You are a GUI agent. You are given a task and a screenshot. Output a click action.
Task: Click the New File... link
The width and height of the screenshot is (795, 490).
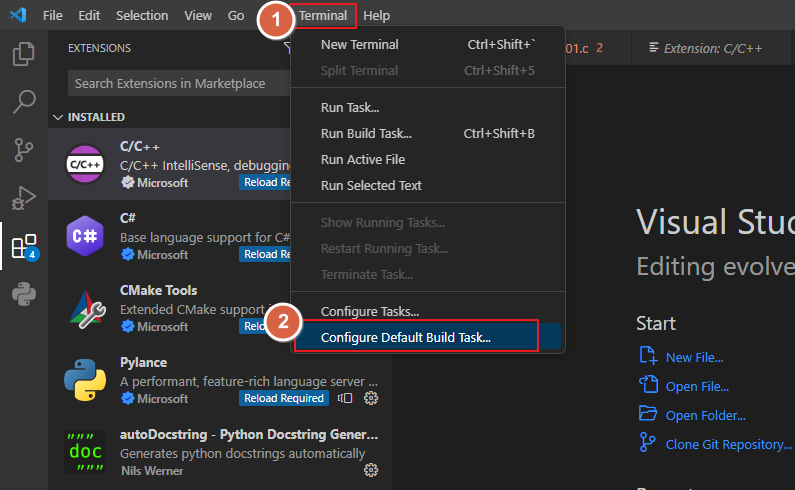(695, 358)
